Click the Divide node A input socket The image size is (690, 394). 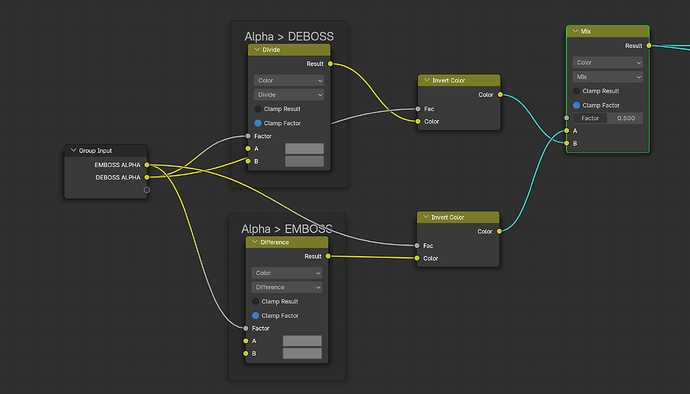248,149
